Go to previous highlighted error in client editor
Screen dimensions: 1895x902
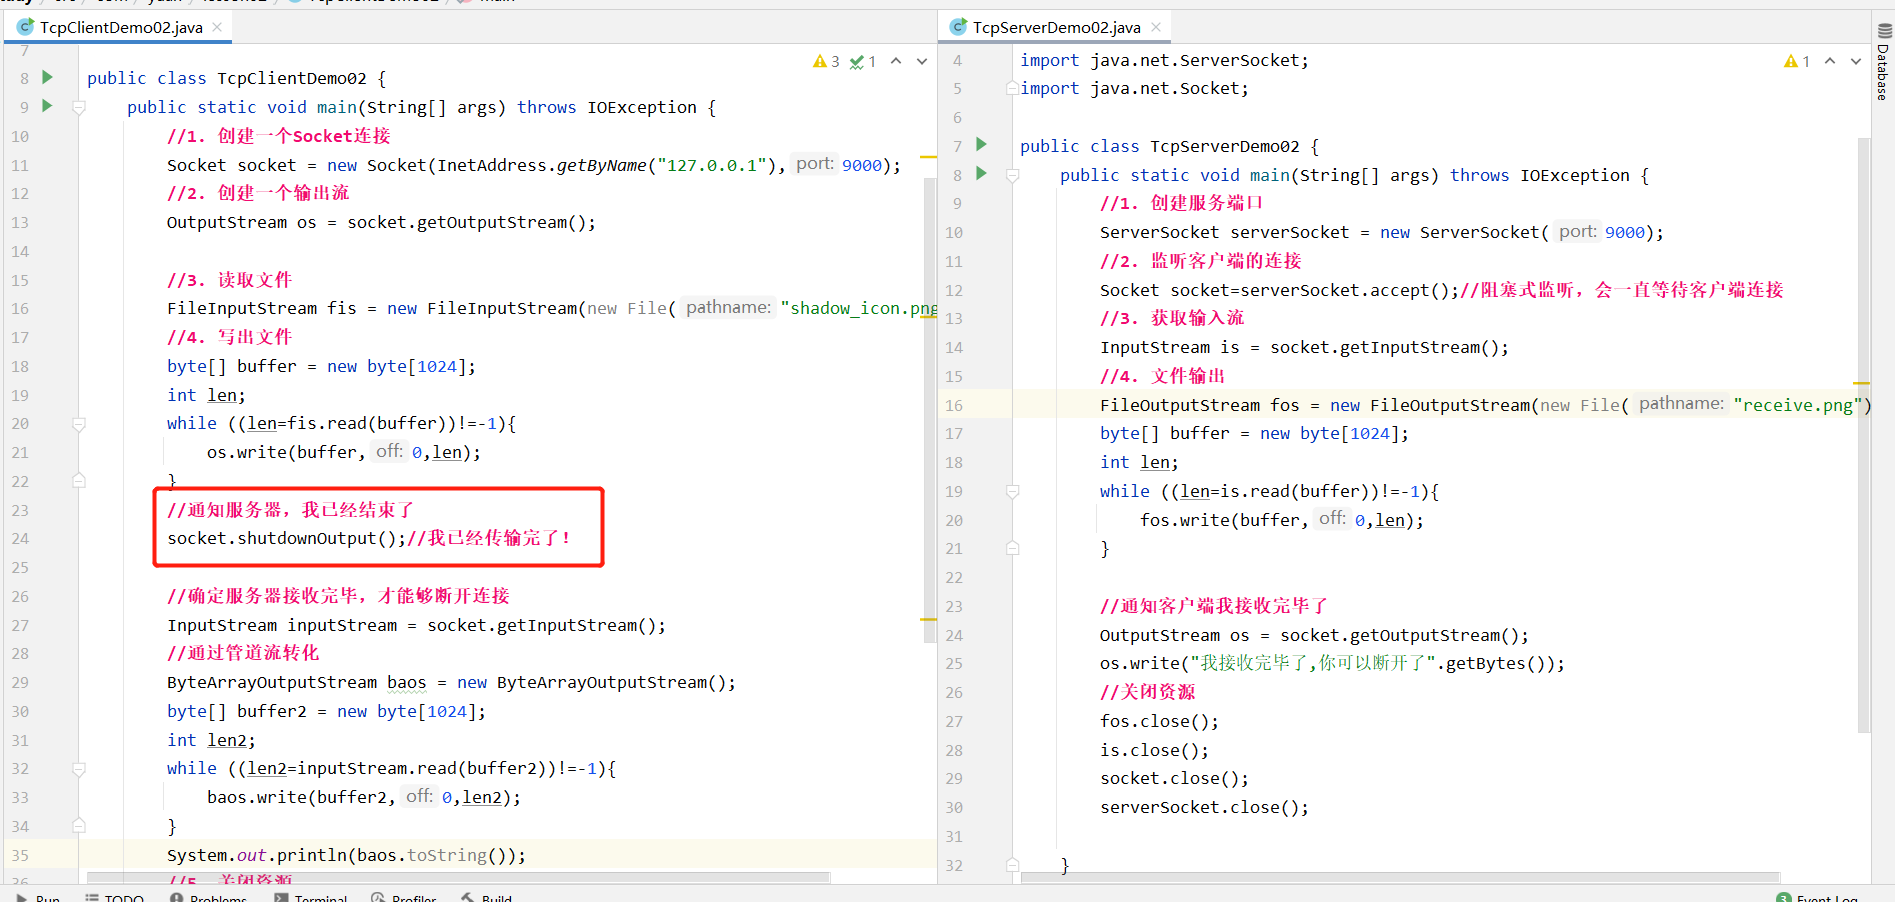click(896, 61)
